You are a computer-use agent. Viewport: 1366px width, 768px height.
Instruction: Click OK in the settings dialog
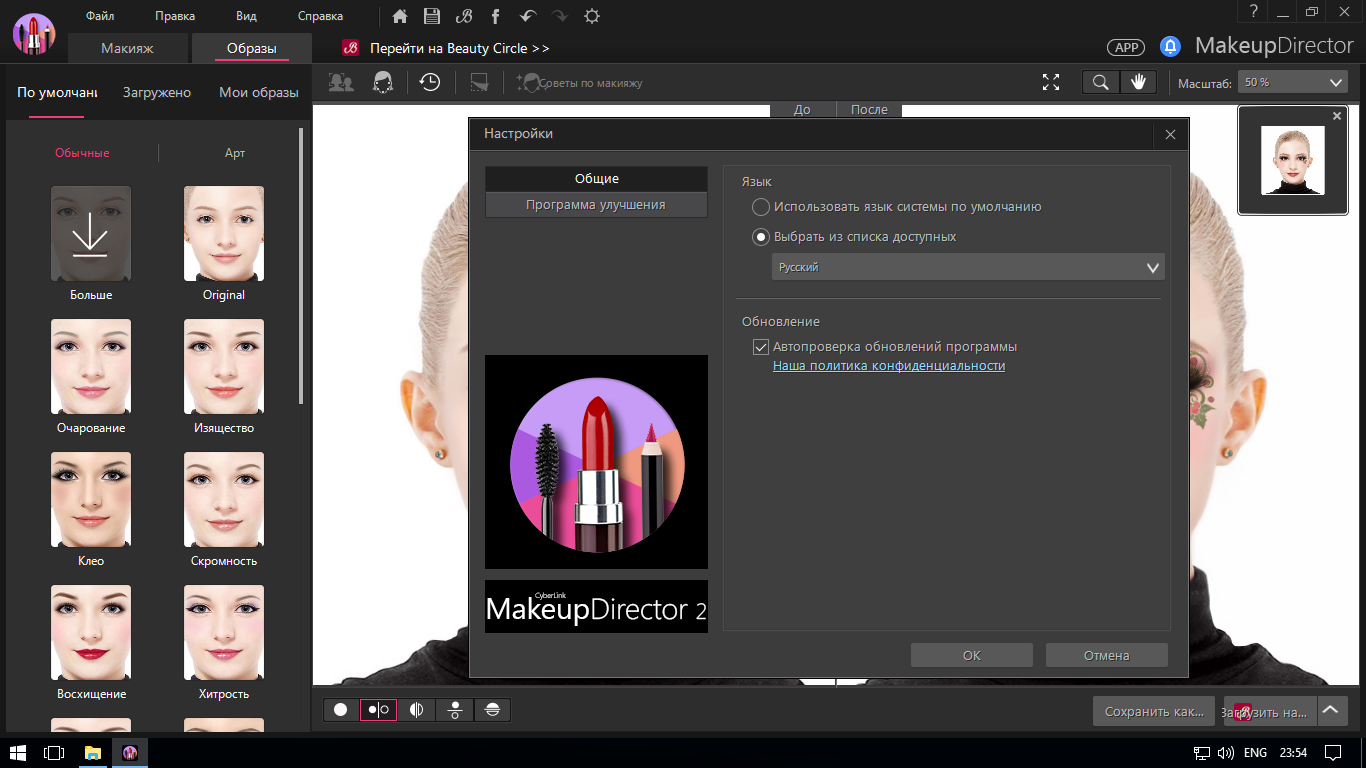(x=972, y=655)
